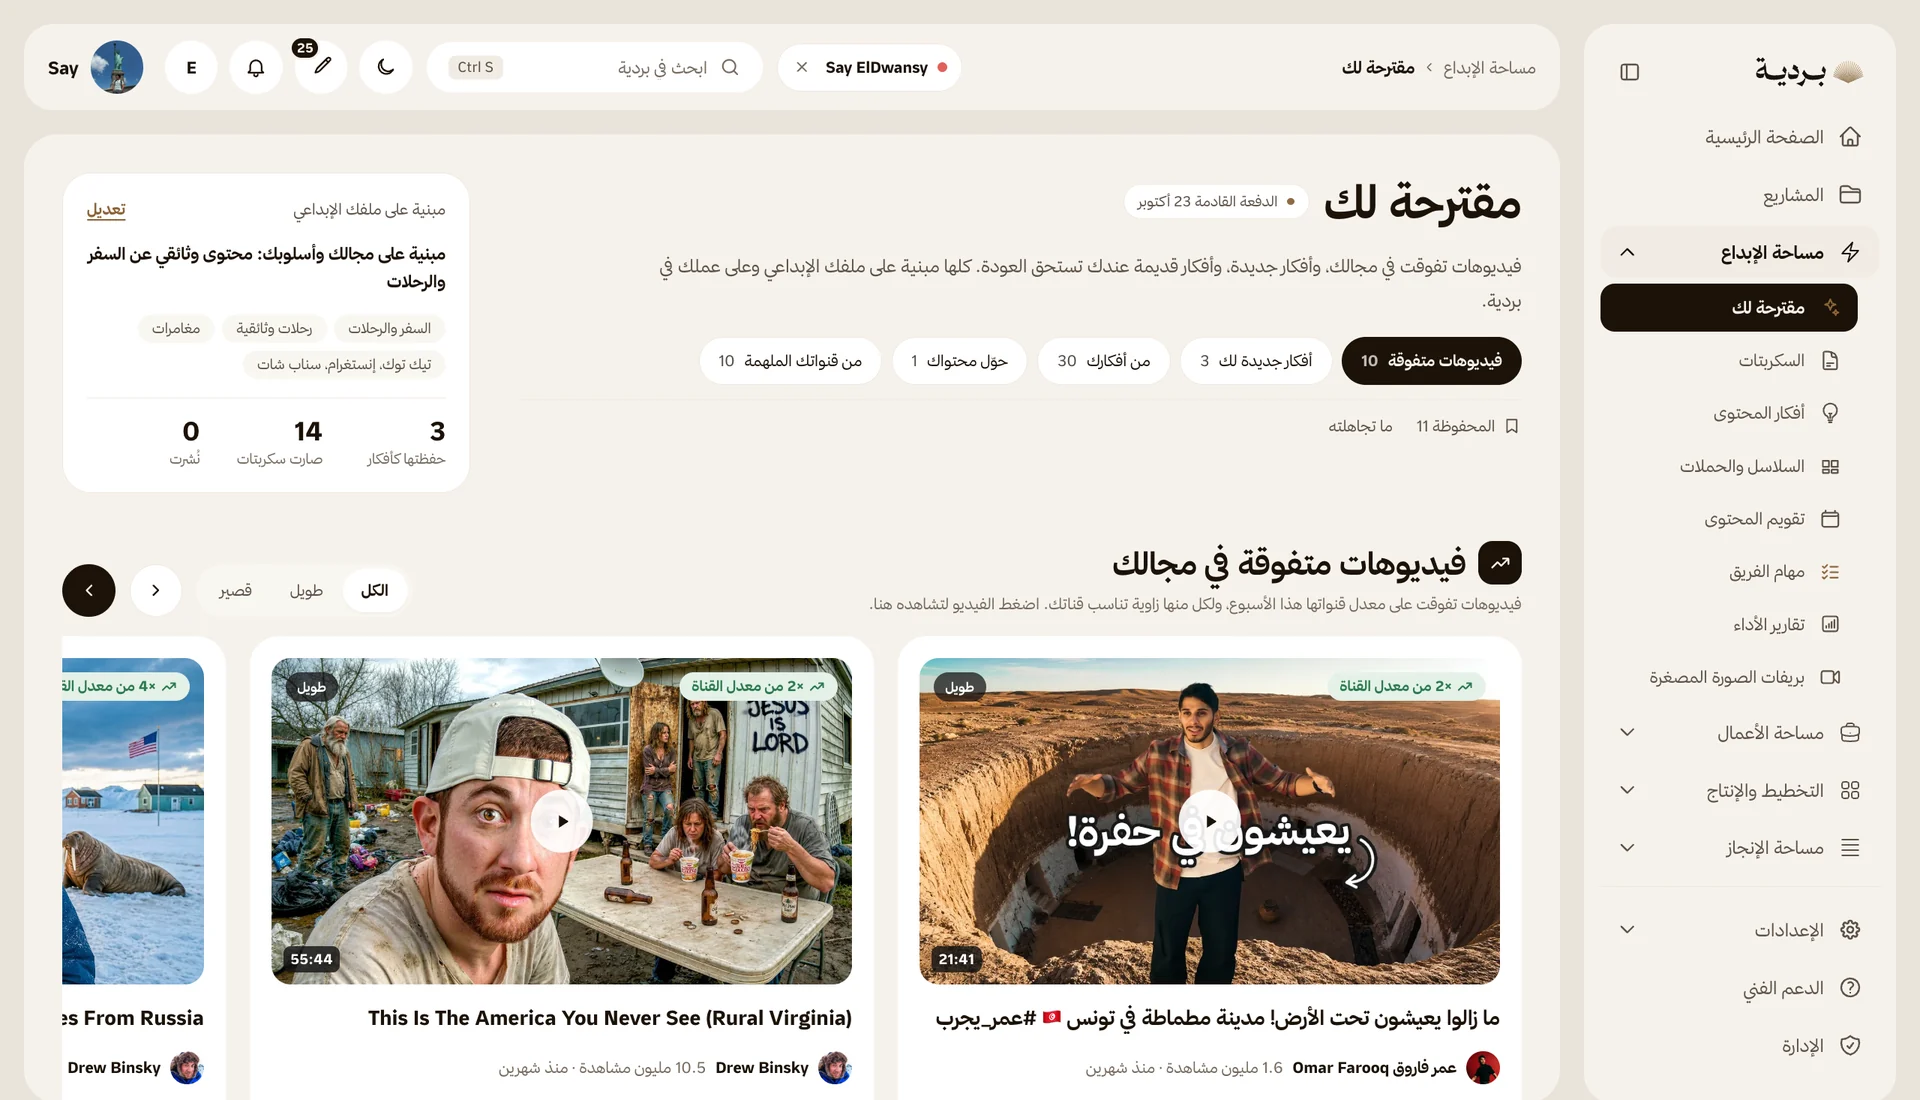Image resolution: width=1920 pixels, height=1100 pixels.
Task: Click title This Is The America You Never See
Action: pos(610,1018)
